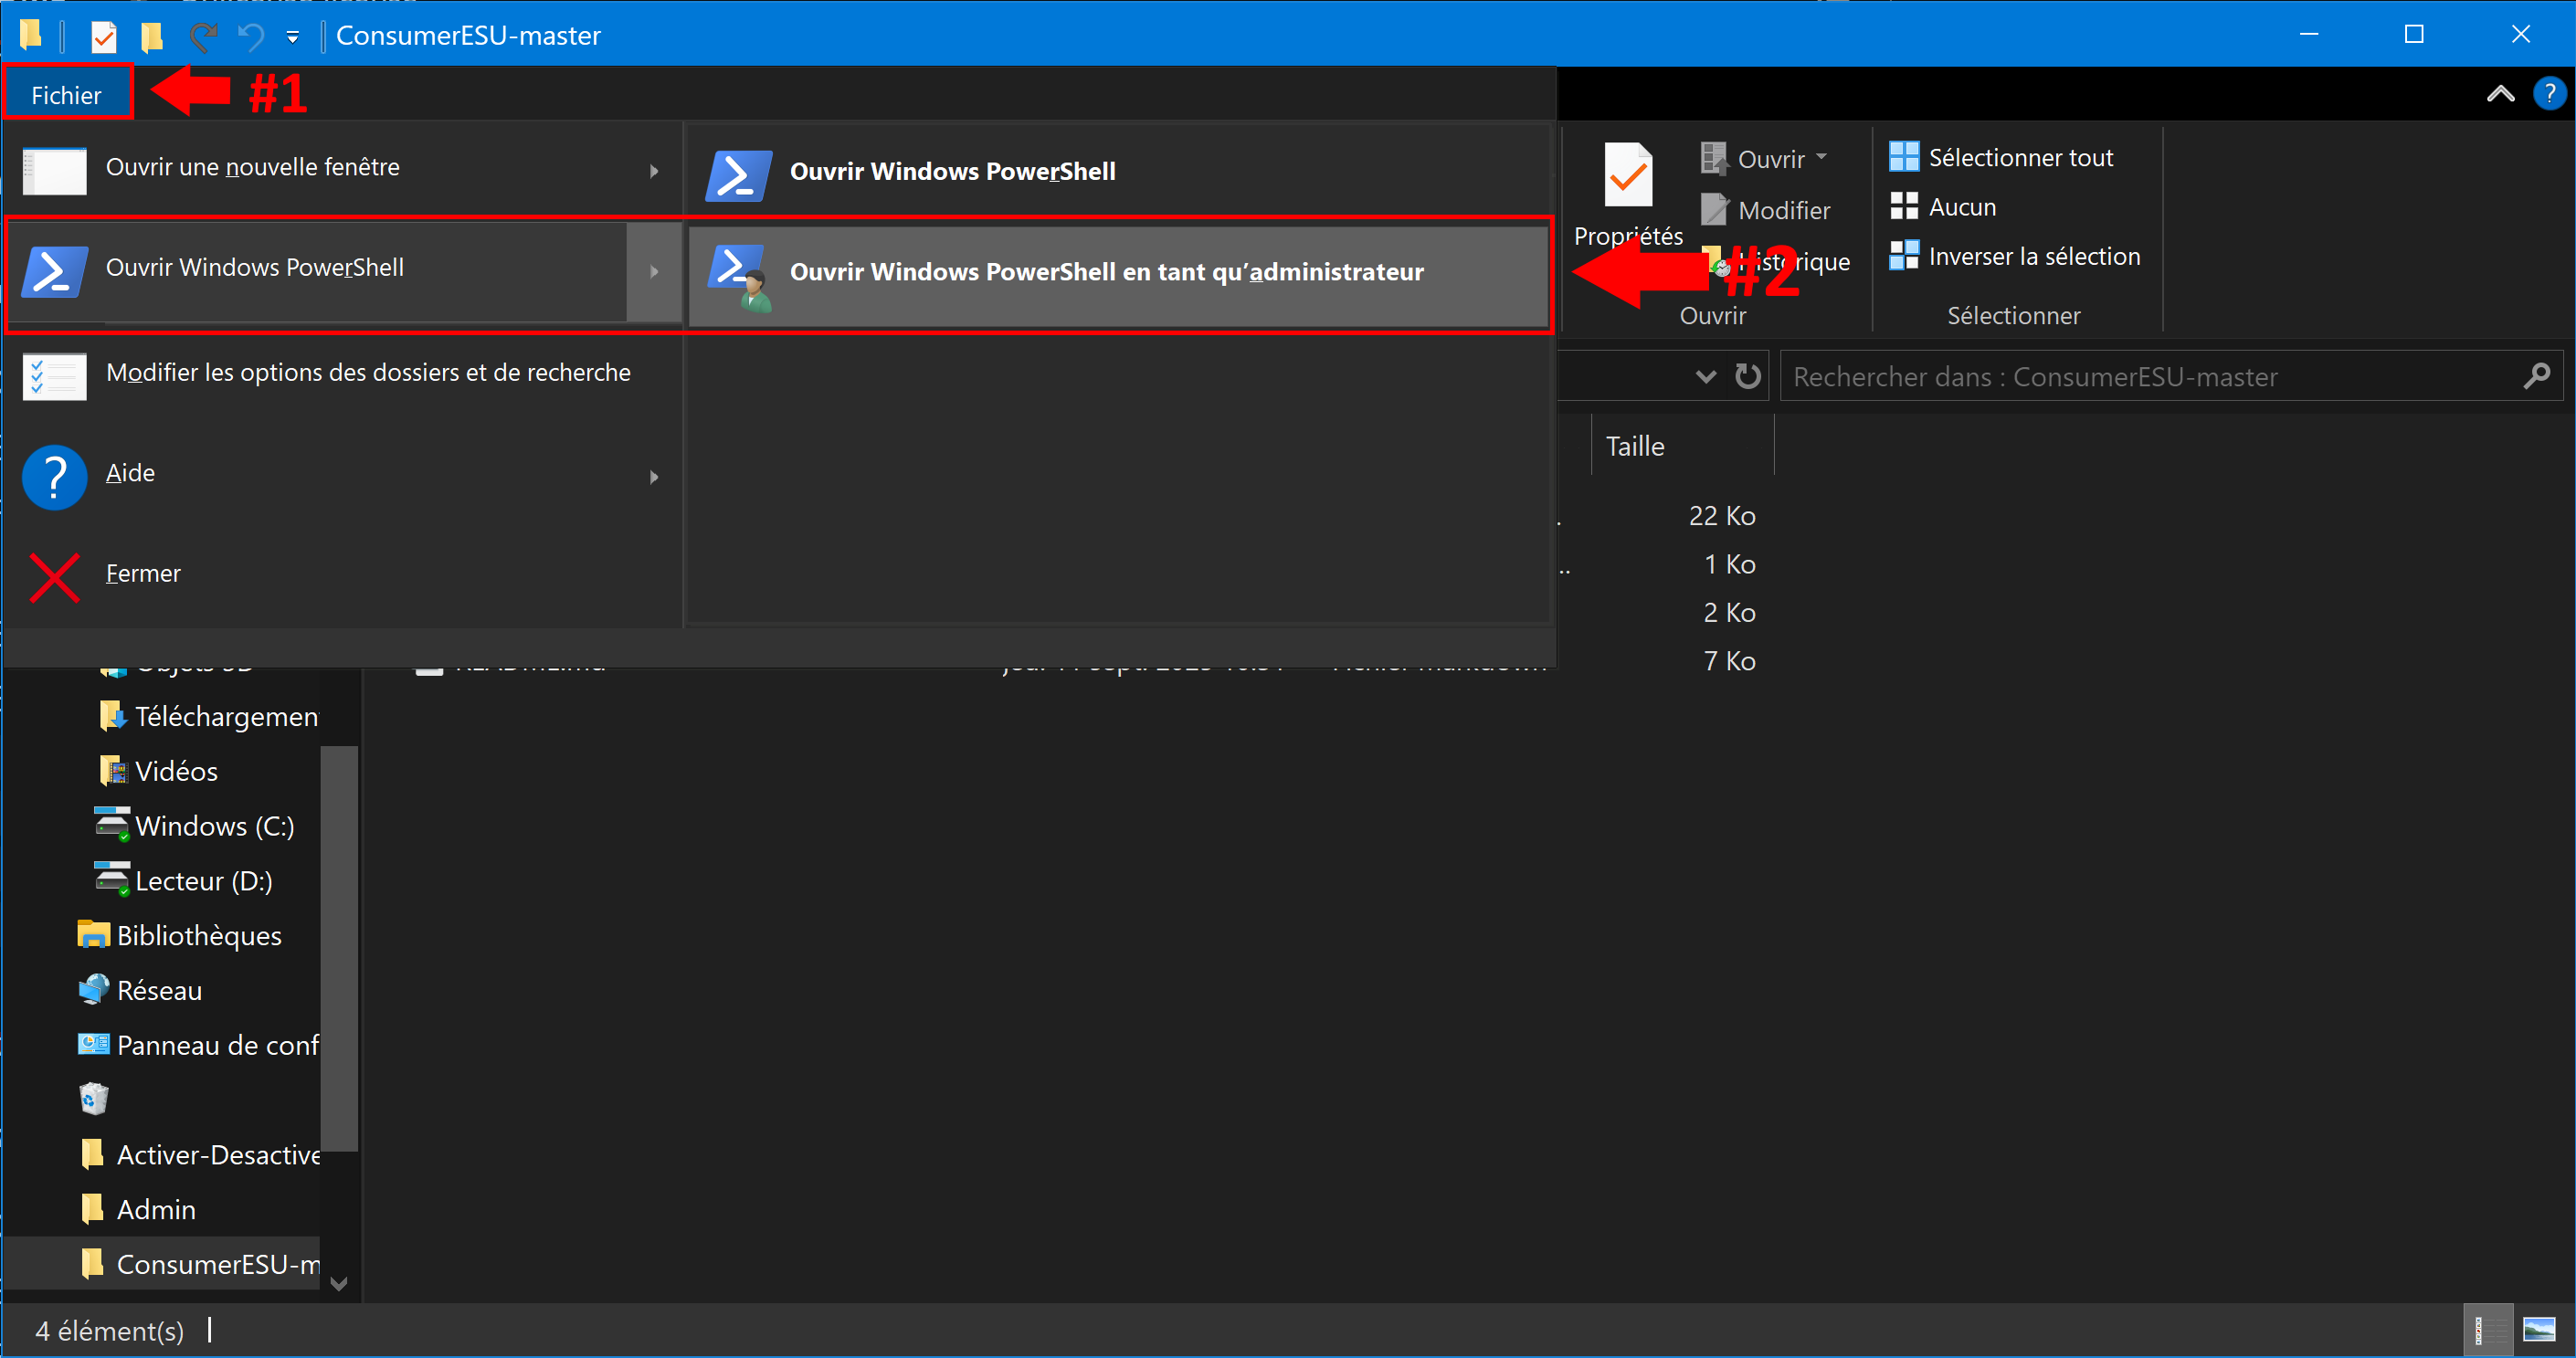Open the Fichier ribbon tab

tap(67, 95)
